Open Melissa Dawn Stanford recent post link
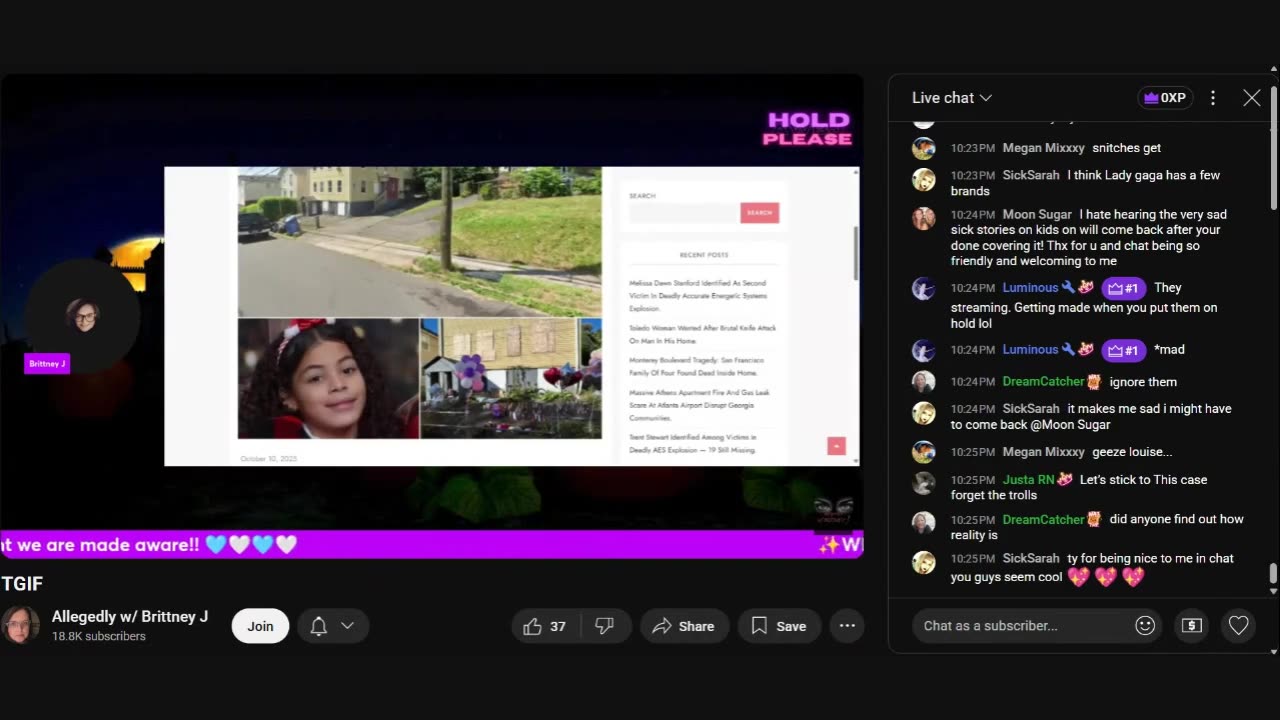The height and width of the screenshot is (720, 1280). (698, 296)
